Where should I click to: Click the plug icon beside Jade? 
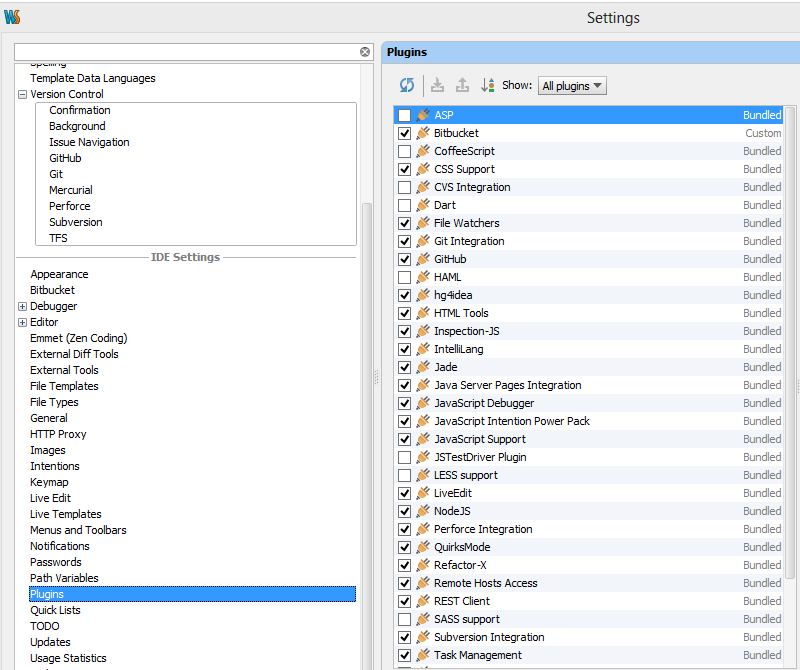423,367
